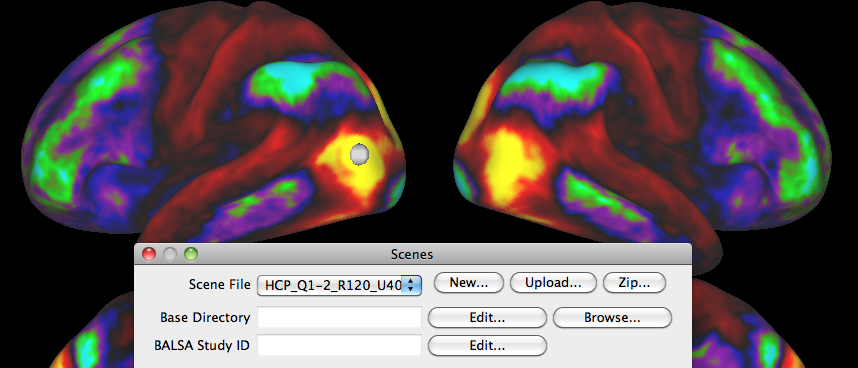This screenshot has height=368, width=858.
Task: Click the Zip... button
Action: pos(634,283)
